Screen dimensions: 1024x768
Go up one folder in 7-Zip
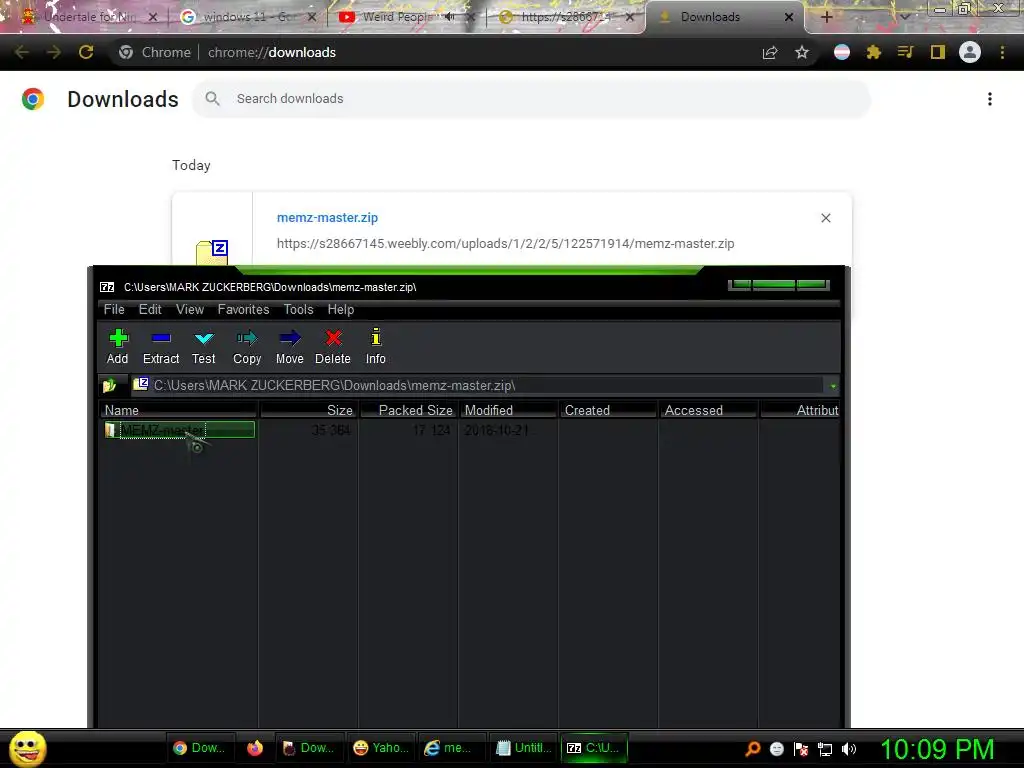tap(110, 385)
